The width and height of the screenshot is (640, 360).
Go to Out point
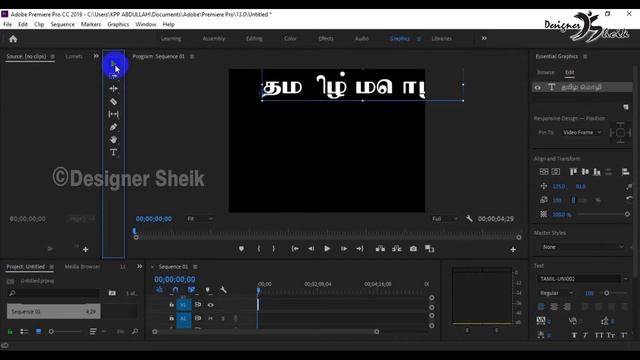[x=360, y=249]
